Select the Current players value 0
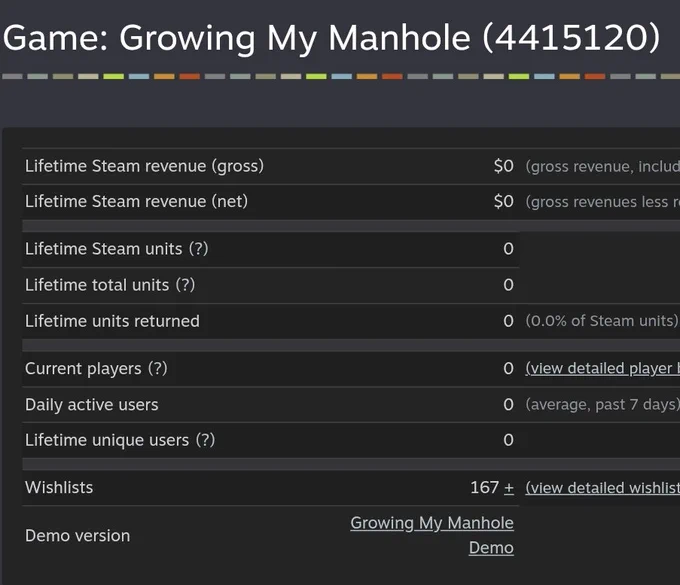This screenshot has width=680, height=585. pyautogui.click(x=509, y=369)
